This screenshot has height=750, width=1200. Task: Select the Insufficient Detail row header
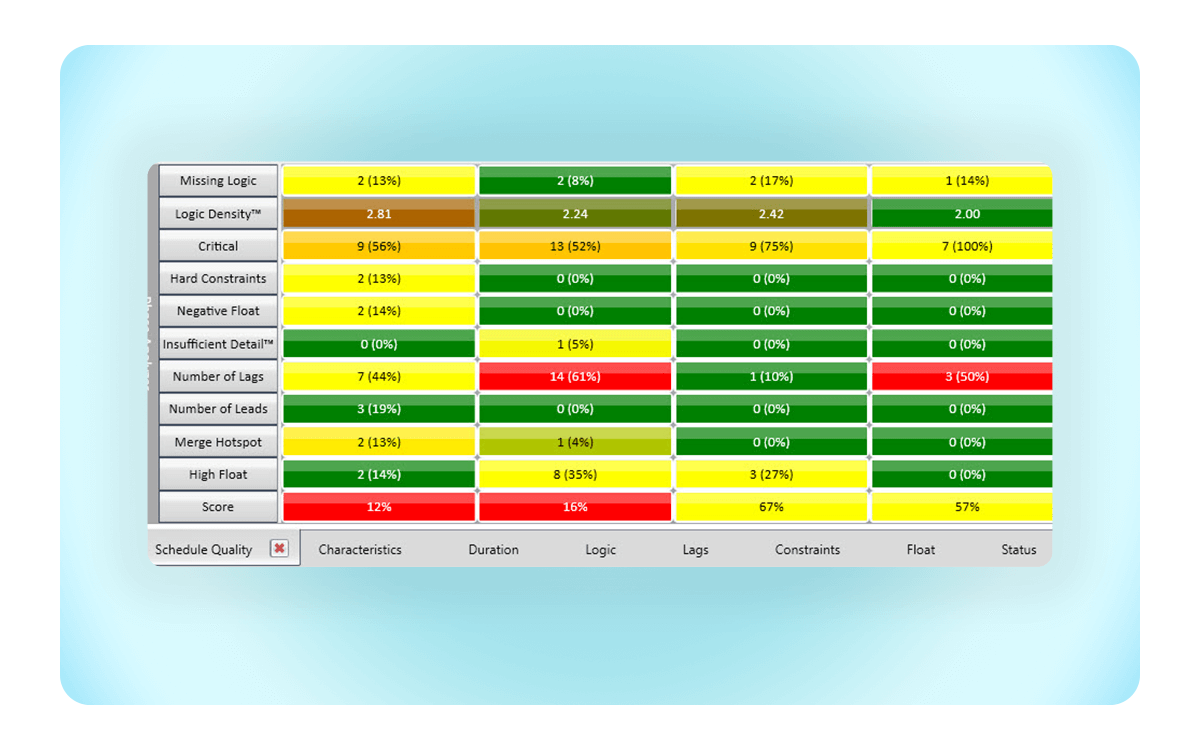point(218,344)
